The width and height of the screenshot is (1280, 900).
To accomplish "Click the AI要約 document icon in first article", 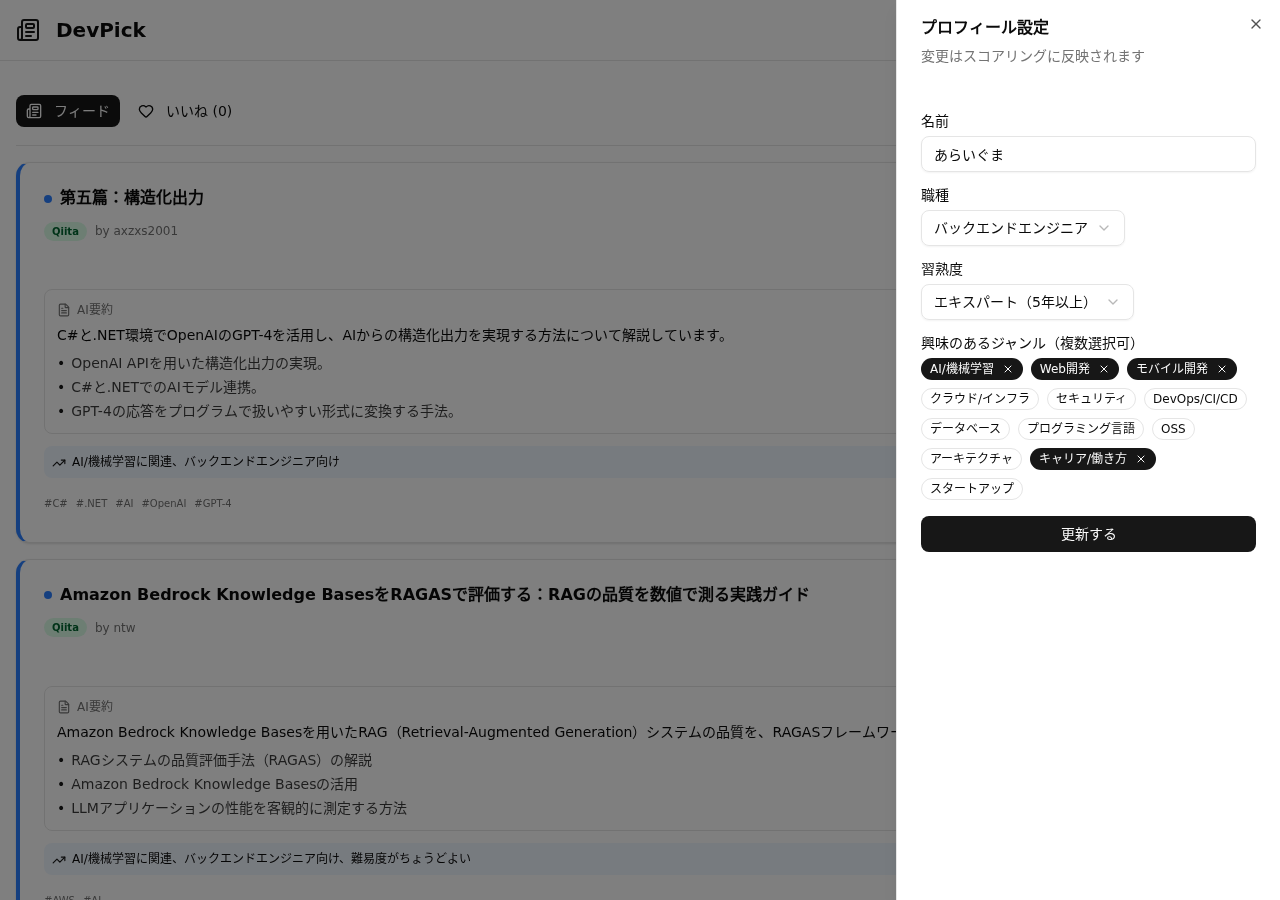I will coord(64,310).
